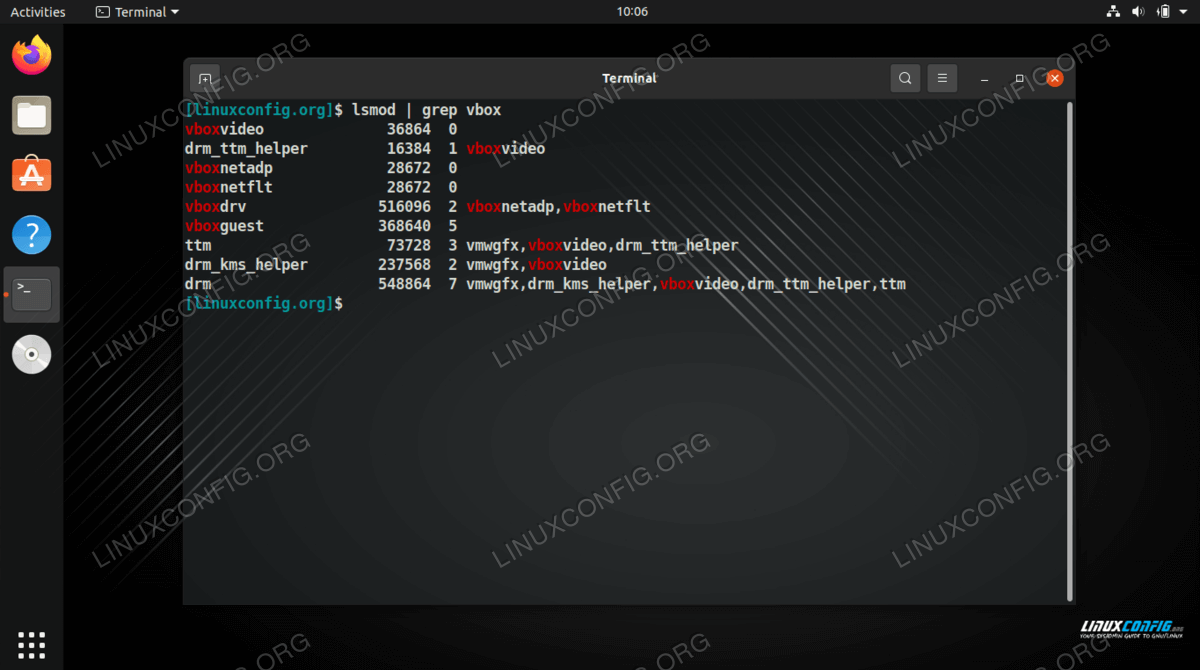1200x670 pixels.
Task: Open Firefox from the dock
Action: 32,55
